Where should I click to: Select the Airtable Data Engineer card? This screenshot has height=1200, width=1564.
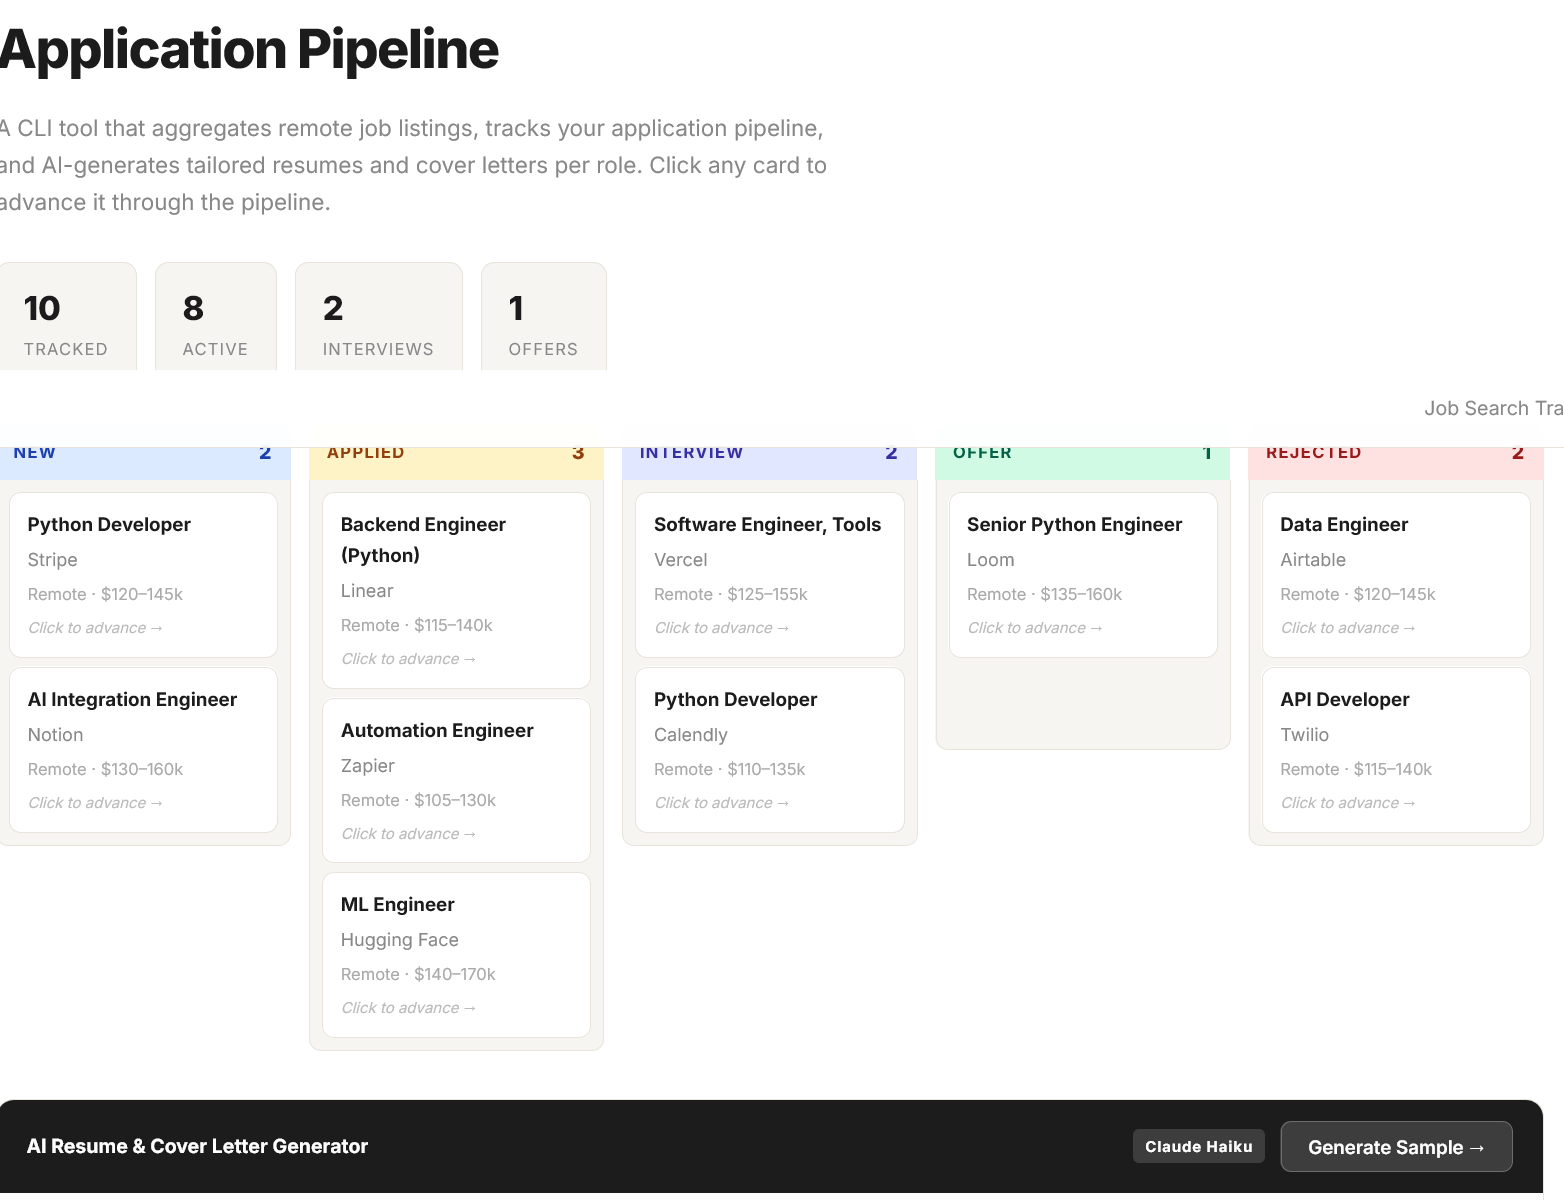(1395, 575)
